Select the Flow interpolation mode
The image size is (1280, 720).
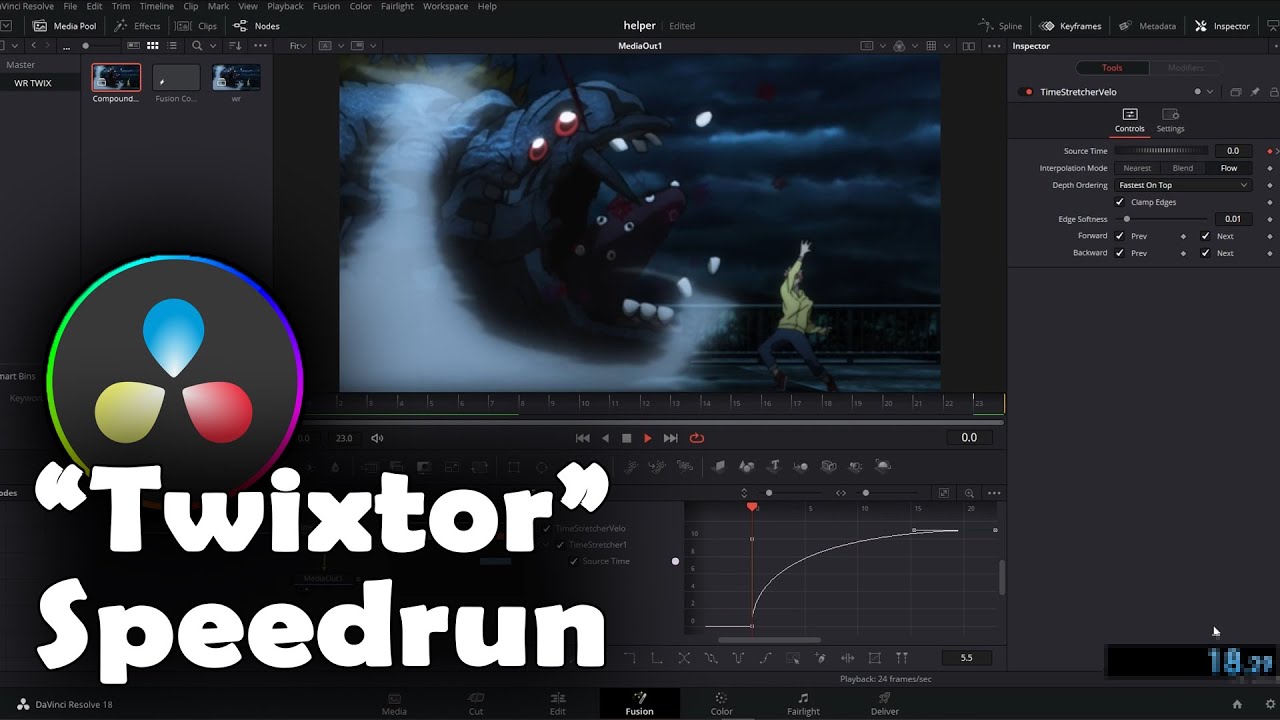[1229, 168]
